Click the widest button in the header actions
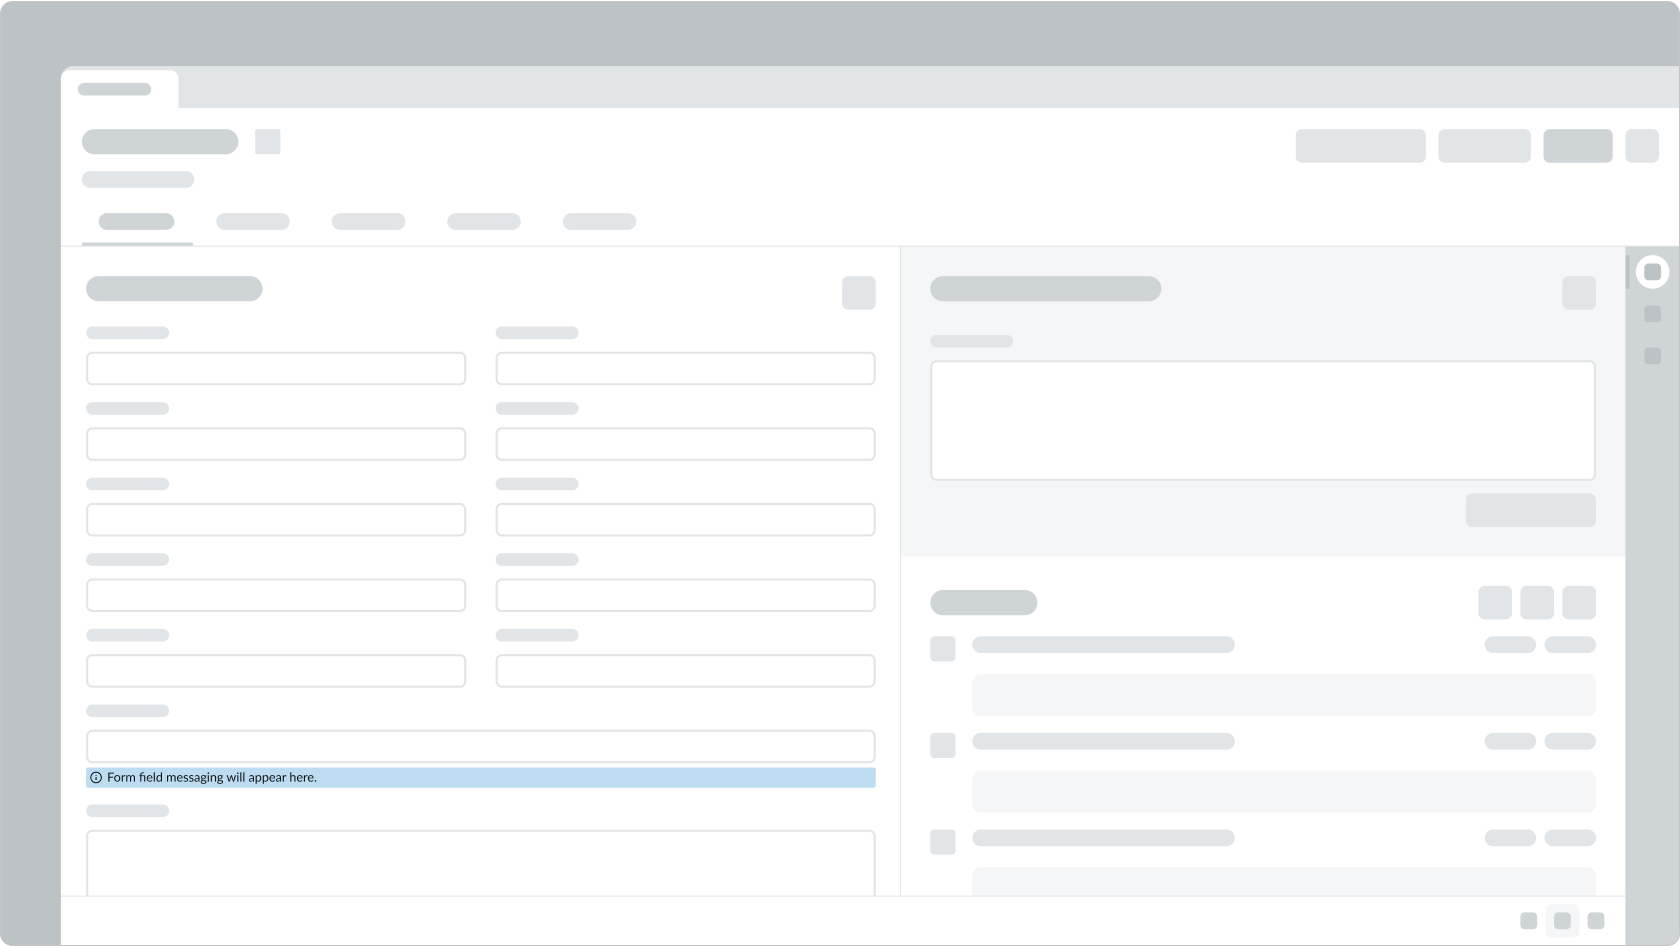 pos(1360,146)
